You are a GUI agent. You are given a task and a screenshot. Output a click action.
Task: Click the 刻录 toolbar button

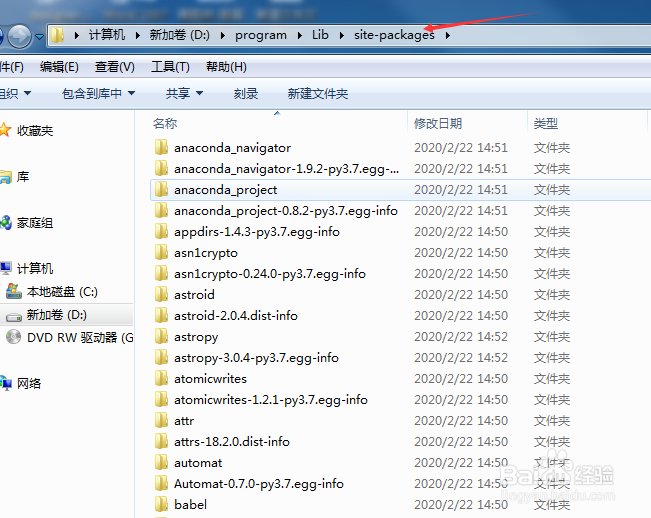pos(246,94)
